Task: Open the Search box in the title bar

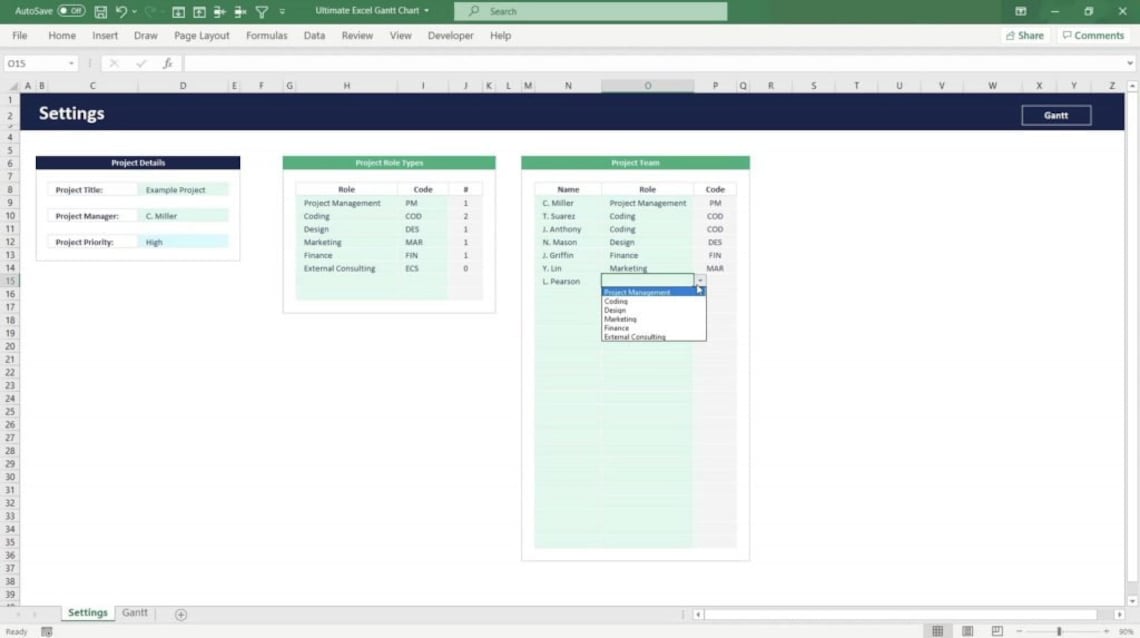Action: point(590,11)
